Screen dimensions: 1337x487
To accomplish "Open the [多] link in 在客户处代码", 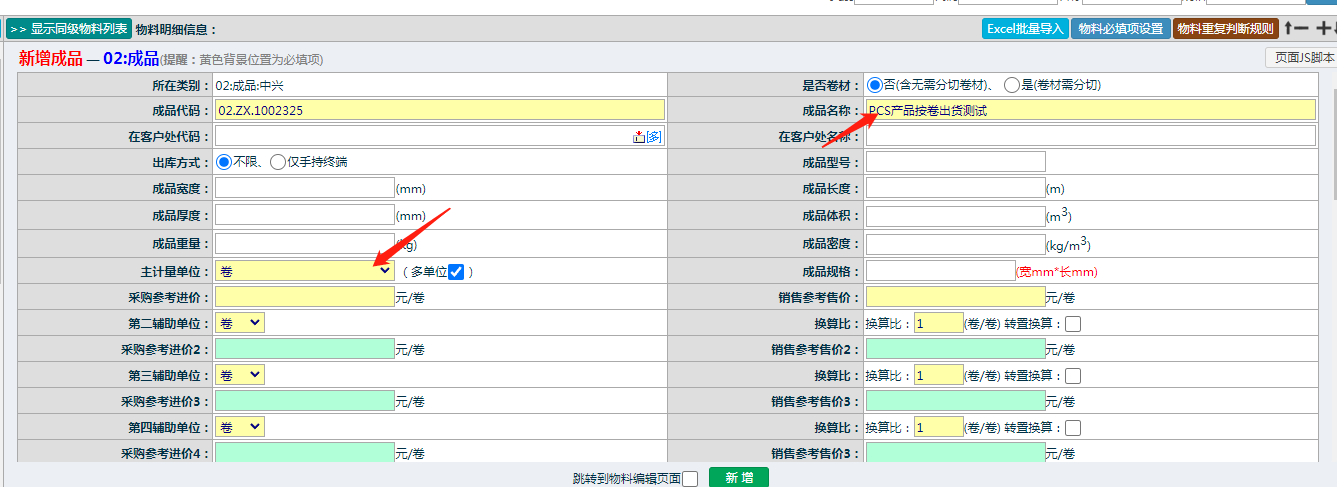I will coord(654,137).
